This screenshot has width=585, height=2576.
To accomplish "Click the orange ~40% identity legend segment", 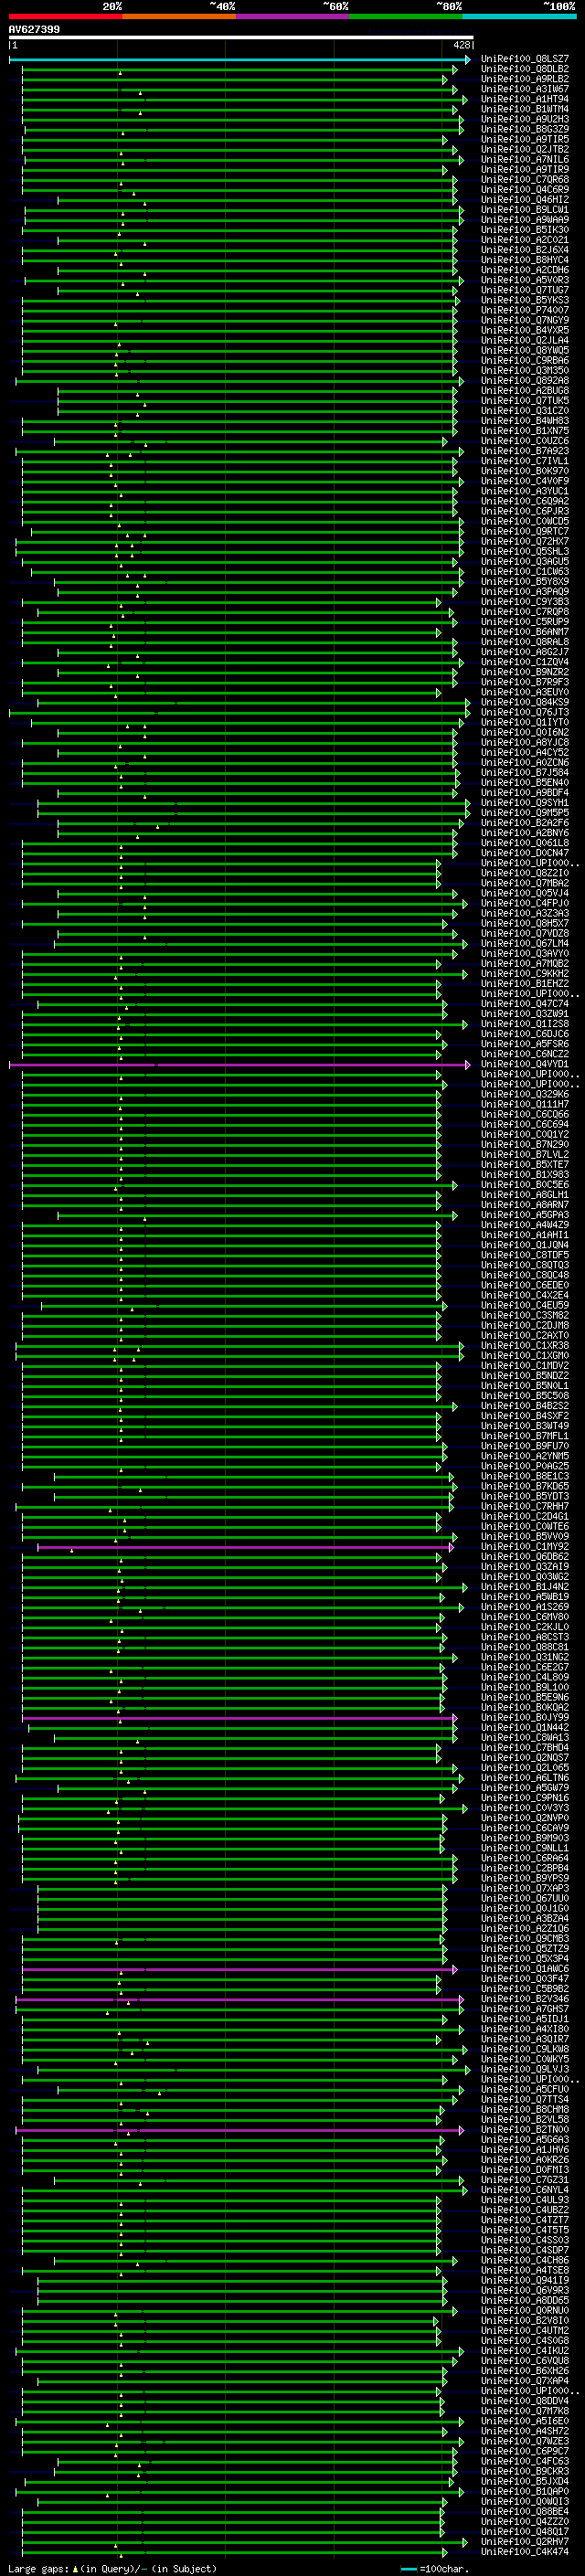I will [179, 16].
